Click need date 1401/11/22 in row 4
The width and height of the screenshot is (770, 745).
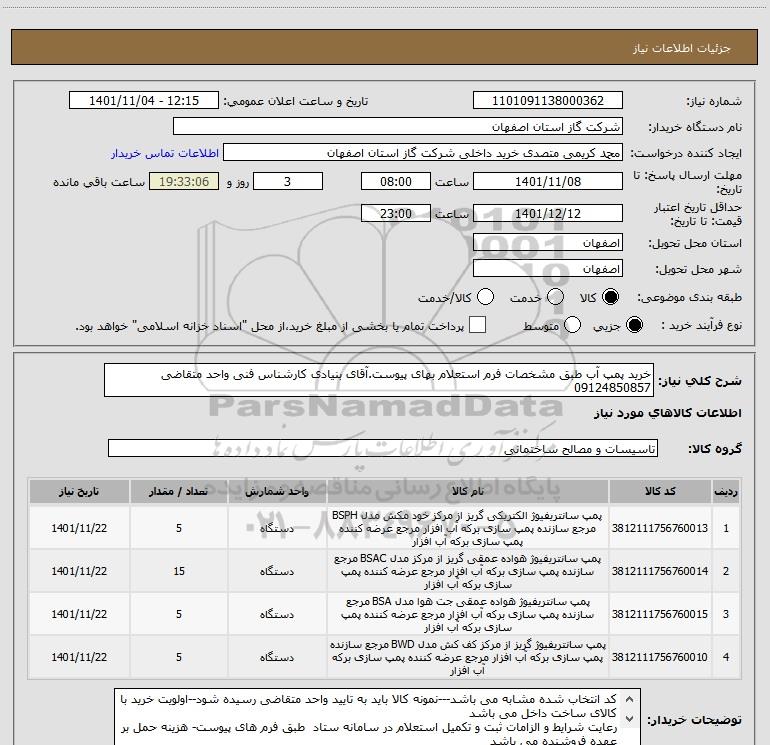click(79, 657)
